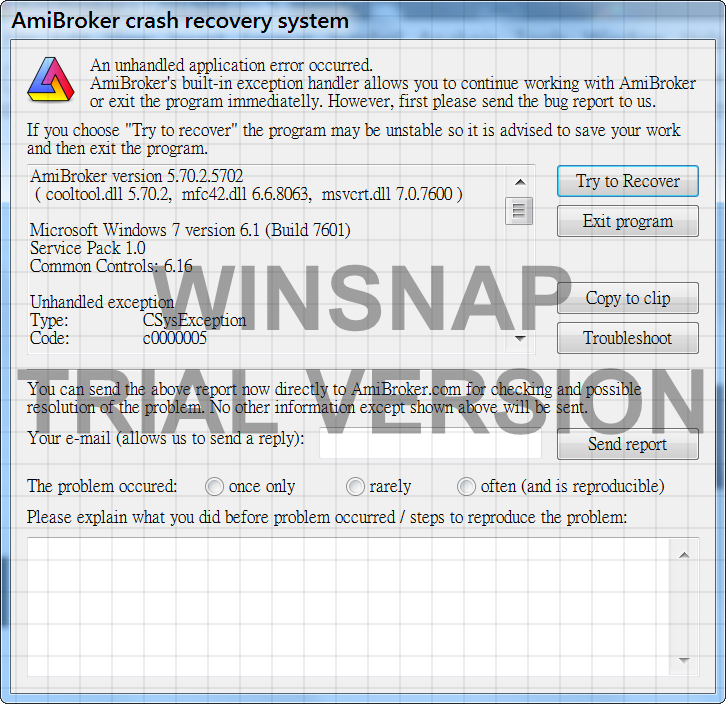
Task: Click the cooltool.dll version line
Action: (x=249, y=194)
